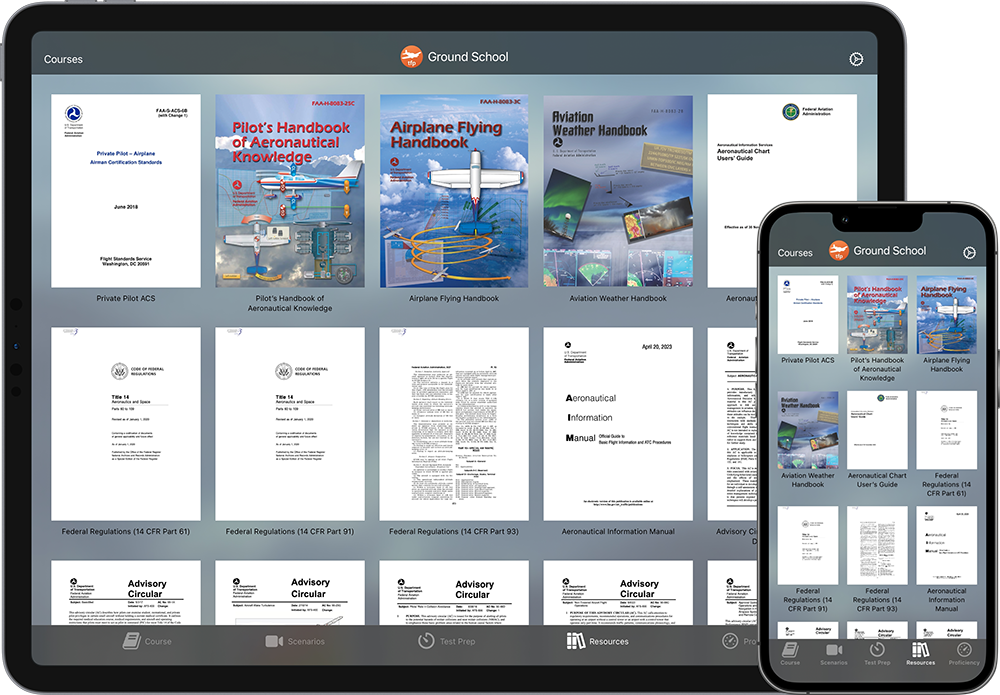1000x695 pixels.
Task: Switch to Scenarios tab on iPad
Action: [295, 641]
